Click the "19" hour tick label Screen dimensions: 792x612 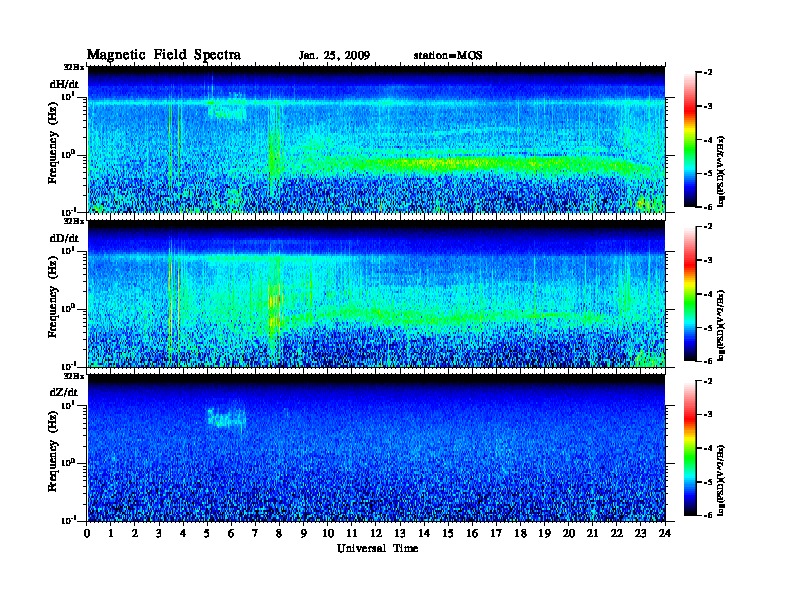point(544,534)
